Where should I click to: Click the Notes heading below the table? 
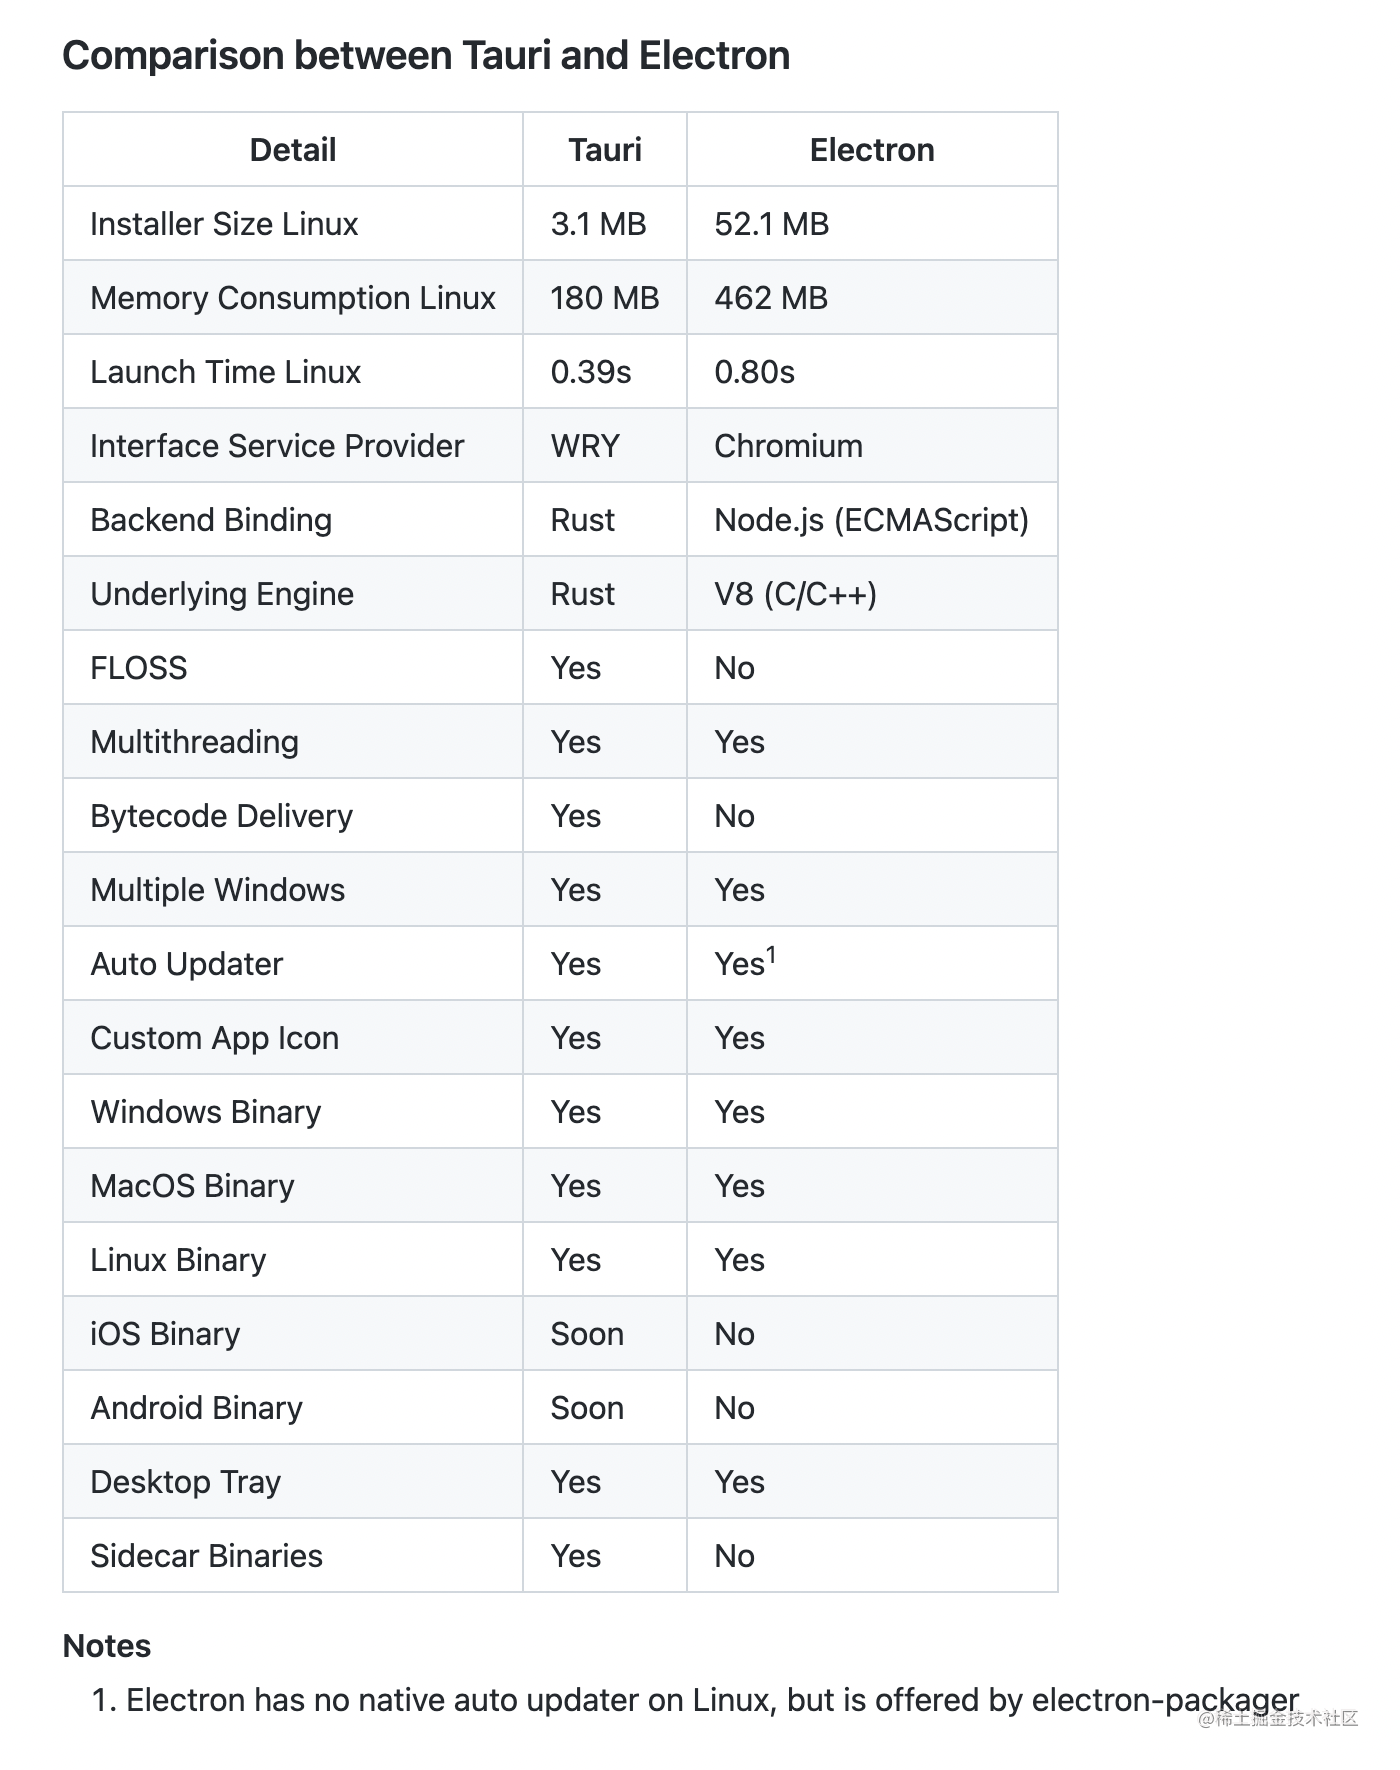(x=106, y=1646)
